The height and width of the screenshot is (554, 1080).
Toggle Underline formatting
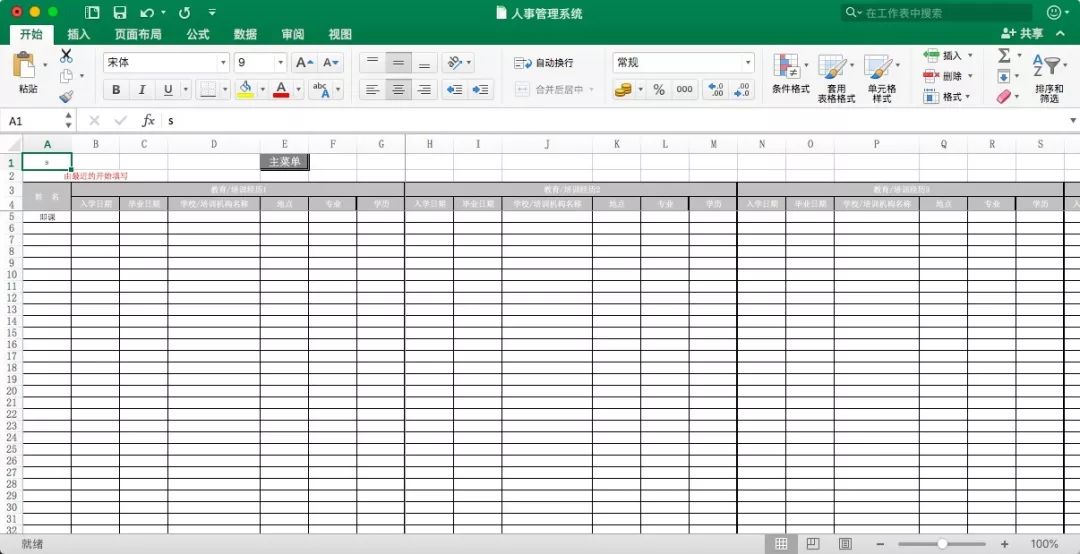[168, 90]
